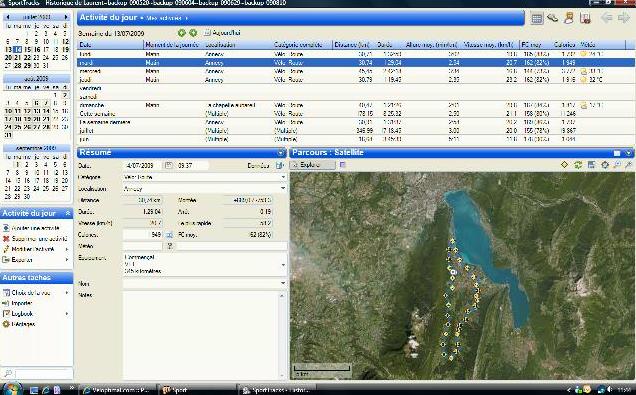Image resolution: width=636 pixels, height=395 pixels.
Task: Sort by the Calories column header
Action: tap(565, 45)
